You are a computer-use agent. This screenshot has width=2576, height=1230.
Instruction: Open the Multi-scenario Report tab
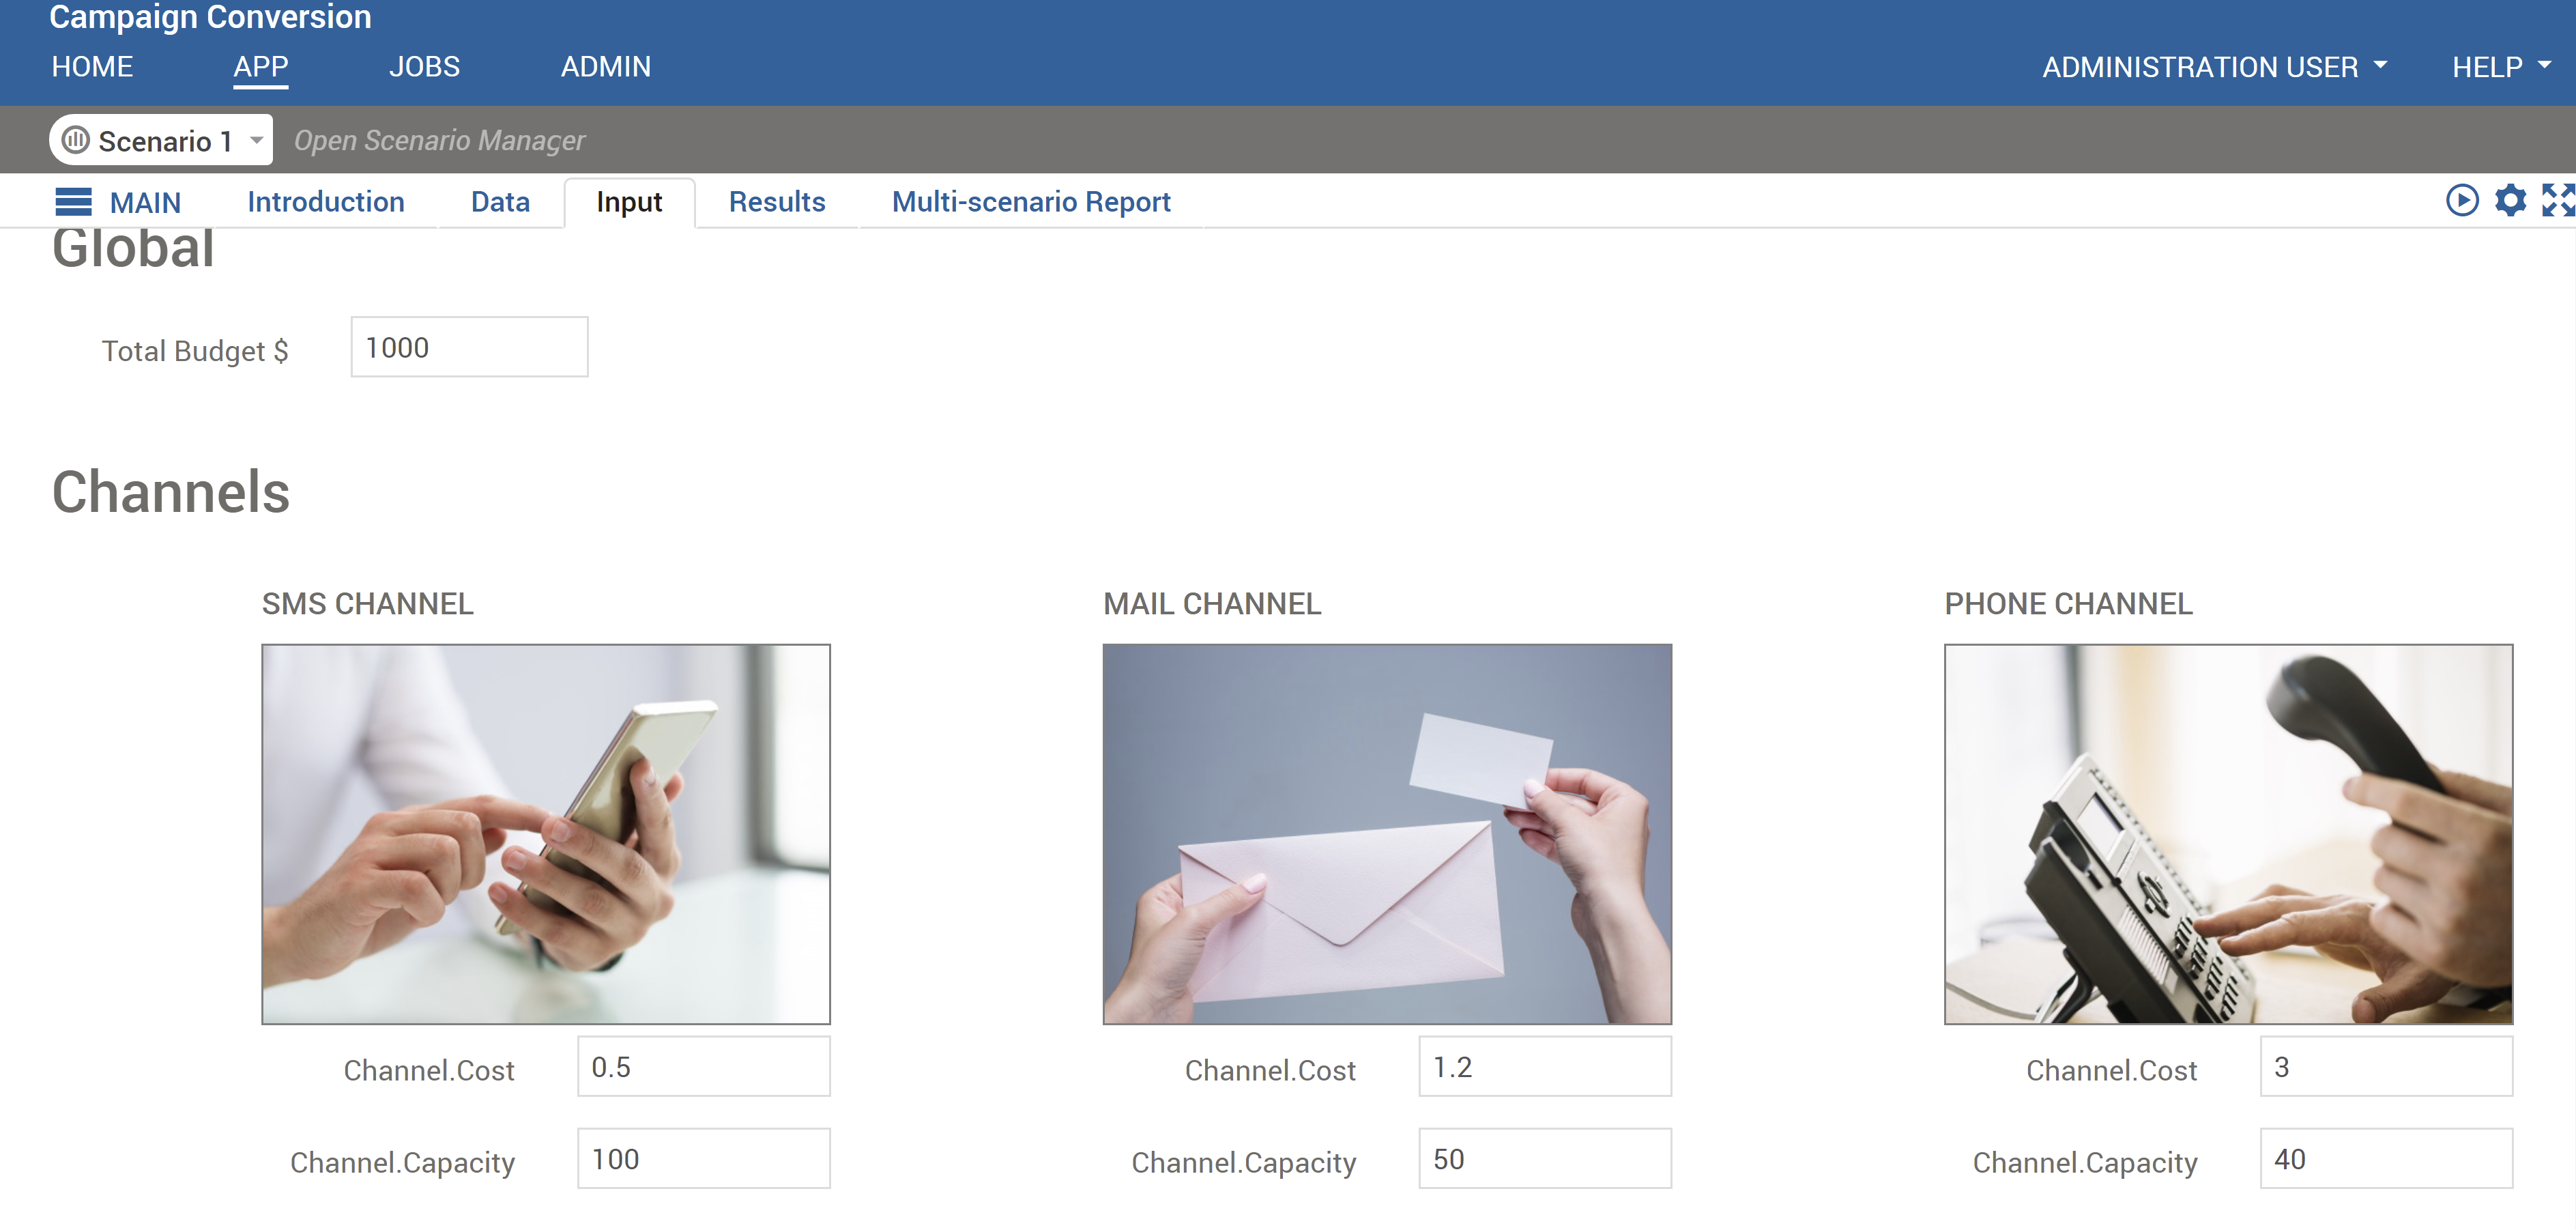point(1031,202)
